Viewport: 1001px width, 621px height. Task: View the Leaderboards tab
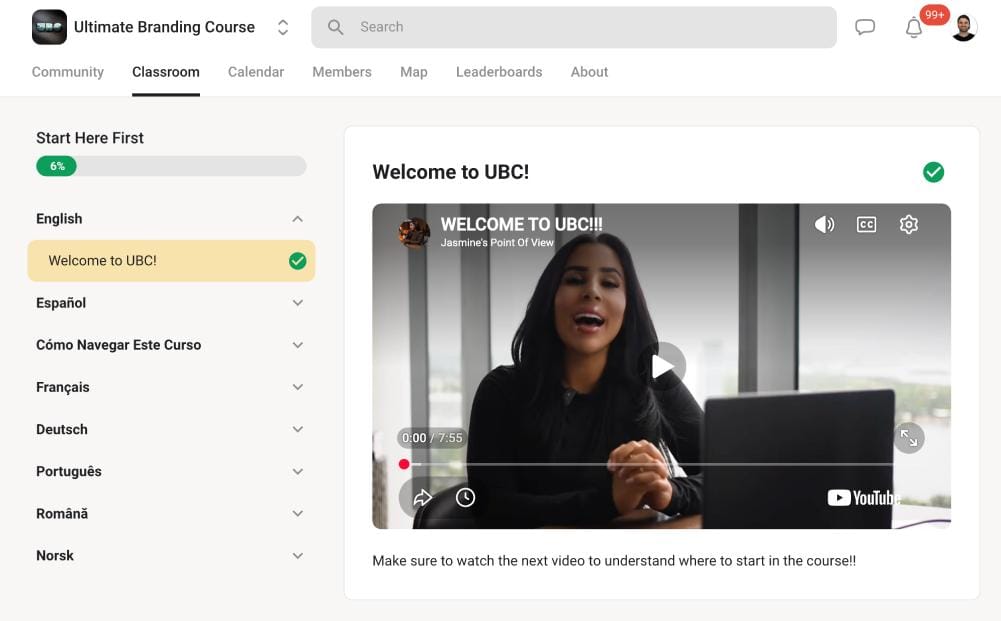coord(499,72)
